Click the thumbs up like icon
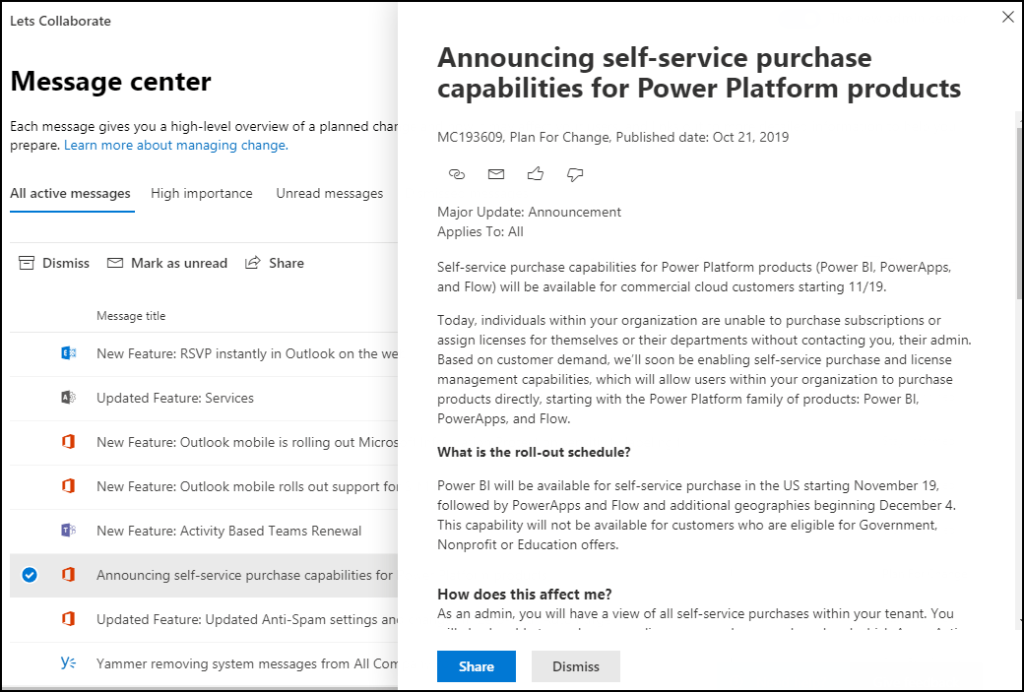The image size is (1024, 692). [x=536, y=174]
